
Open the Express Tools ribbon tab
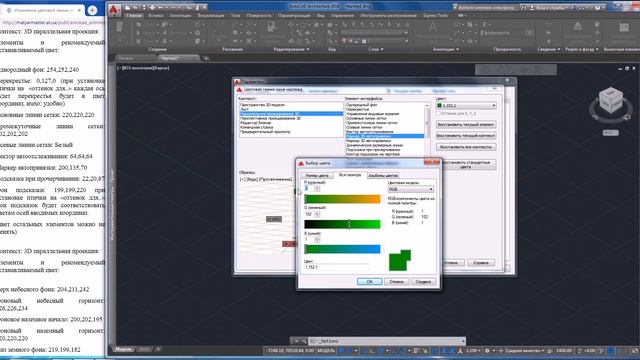435,16
